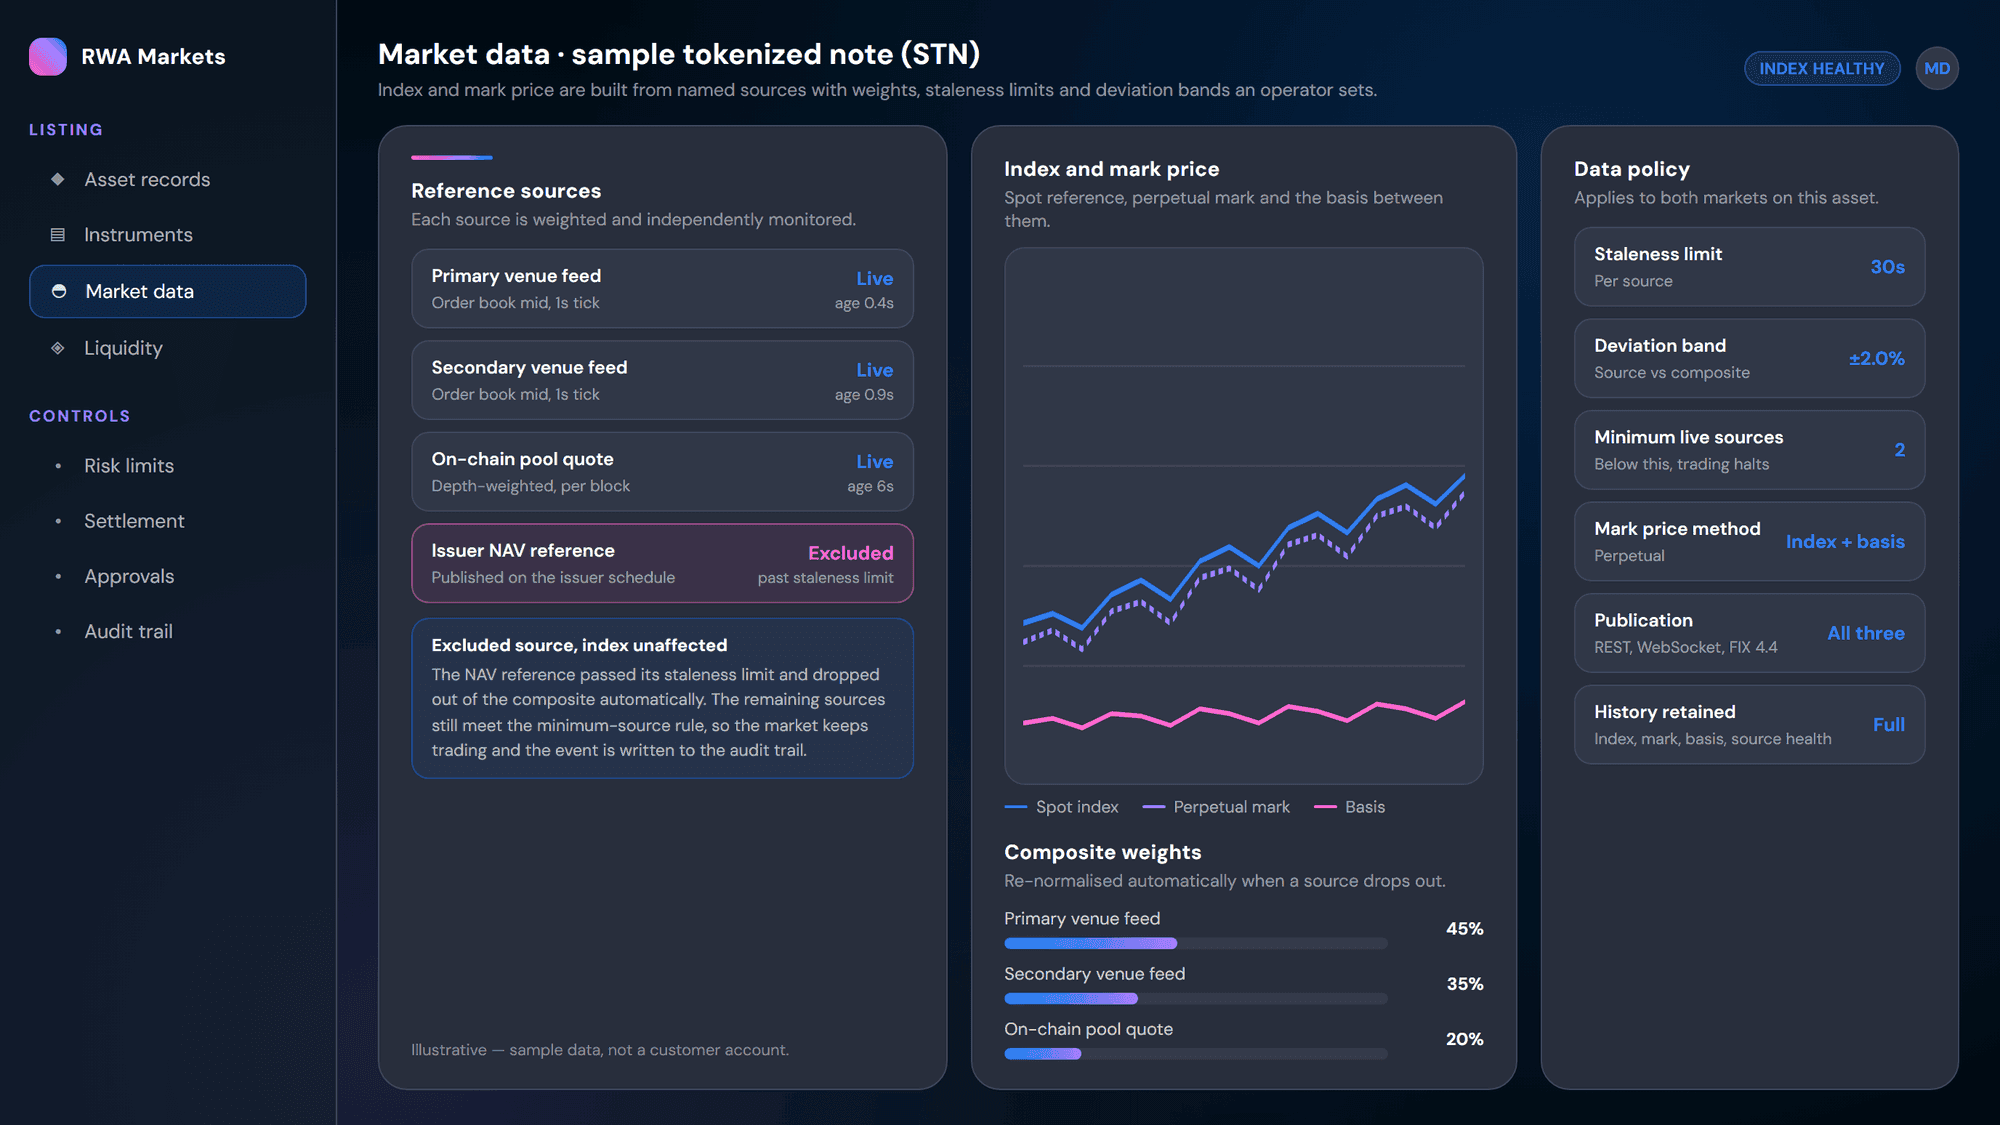Click the Perpetual mark legend entry
The height and width of the screenshot is (1125, 2000).
(1215, 807)
